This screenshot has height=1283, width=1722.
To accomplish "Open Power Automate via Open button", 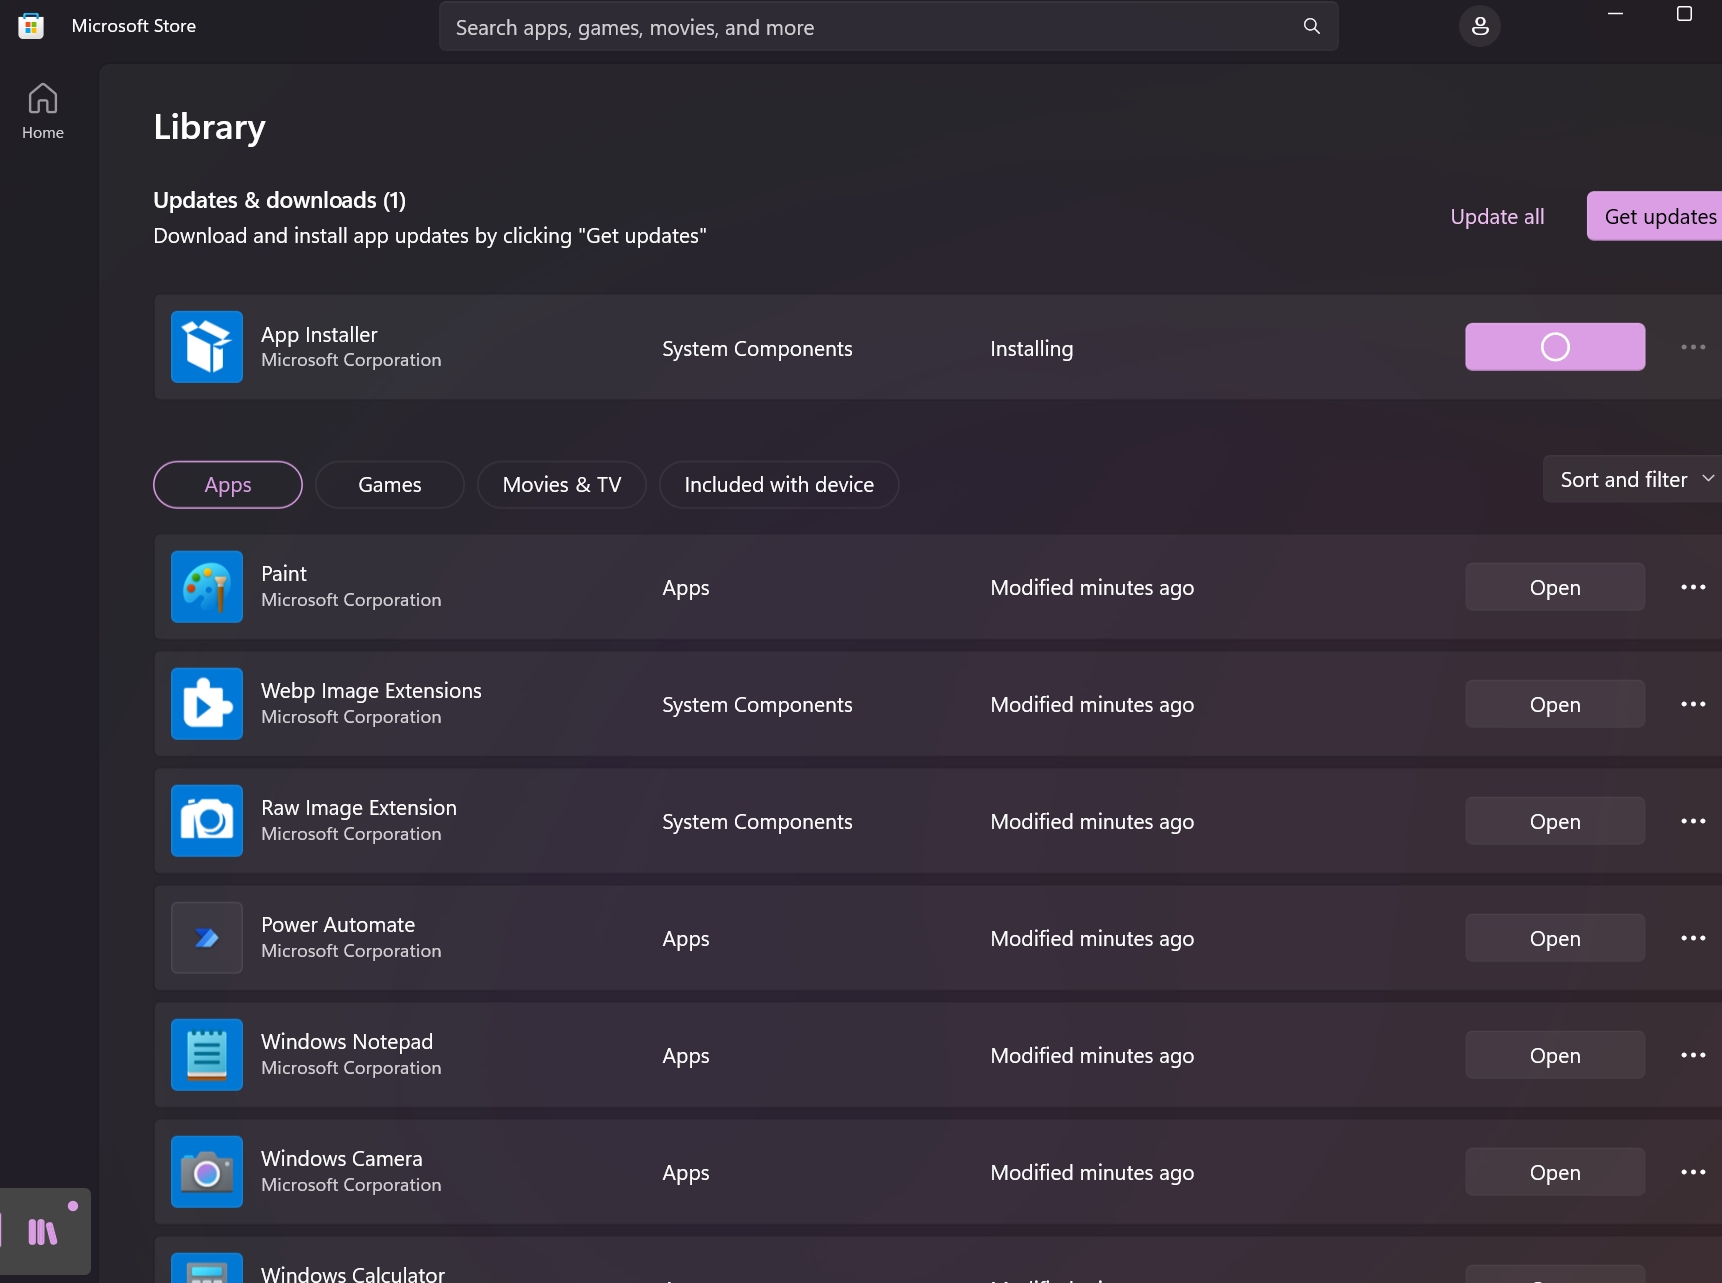I will [1555, 938].
